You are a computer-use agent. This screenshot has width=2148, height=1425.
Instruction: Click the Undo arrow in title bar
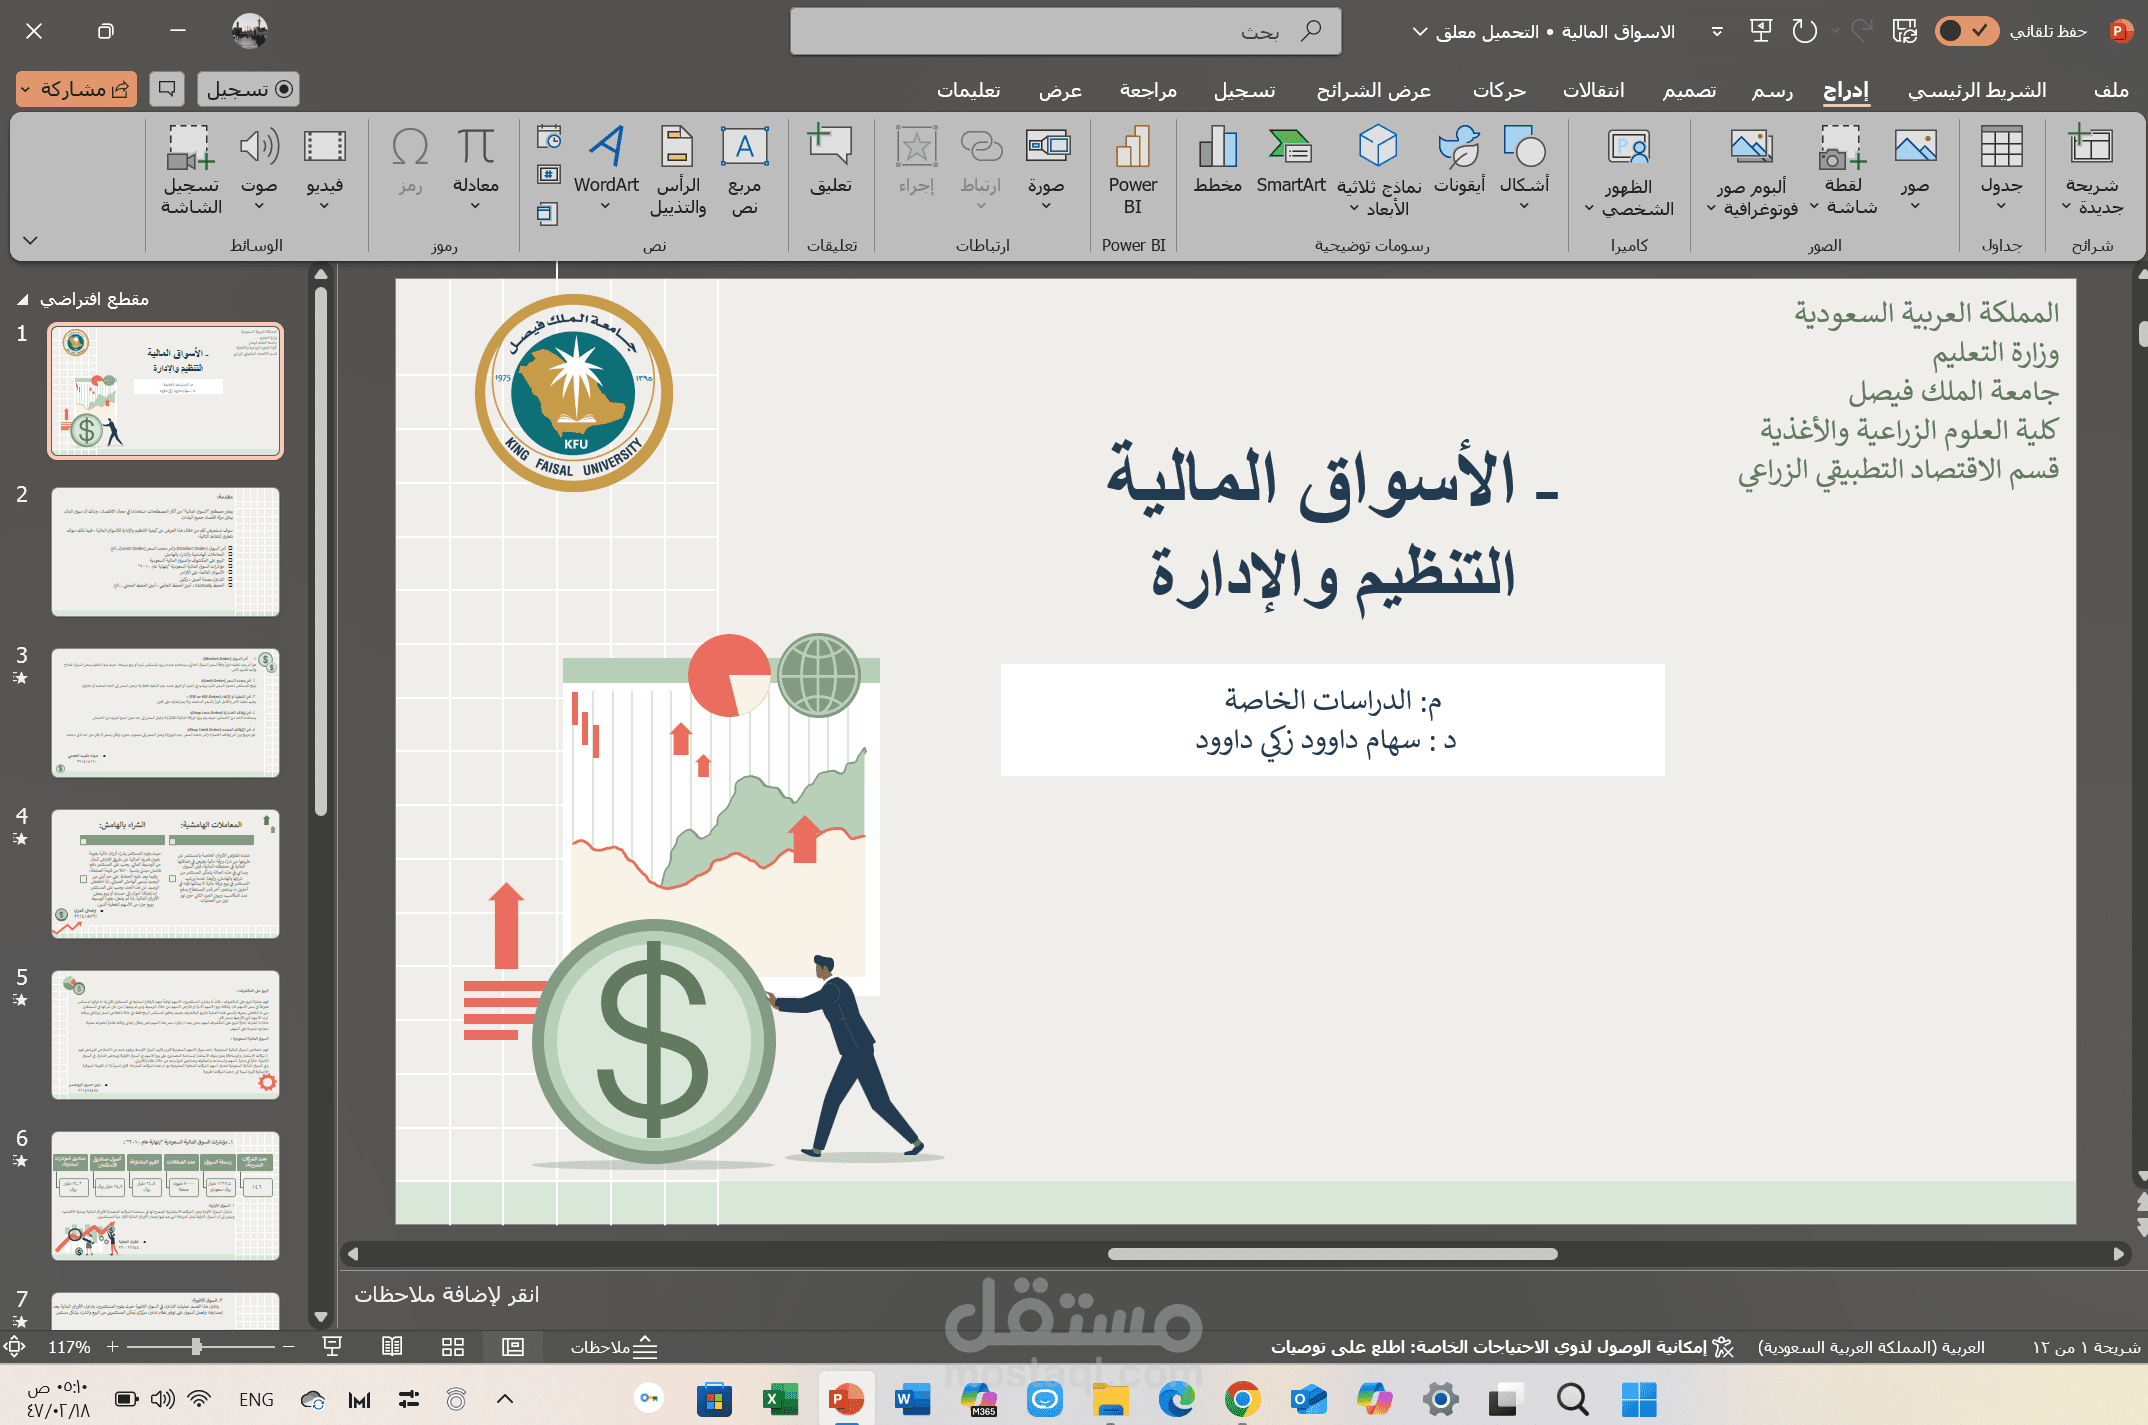click(1805, 31)
